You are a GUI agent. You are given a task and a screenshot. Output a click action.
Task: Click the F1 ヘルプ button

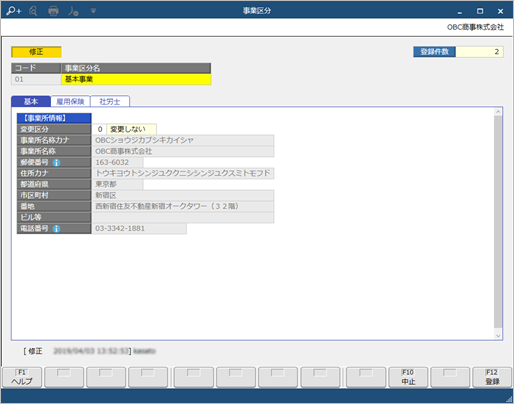tap(22, 377)
